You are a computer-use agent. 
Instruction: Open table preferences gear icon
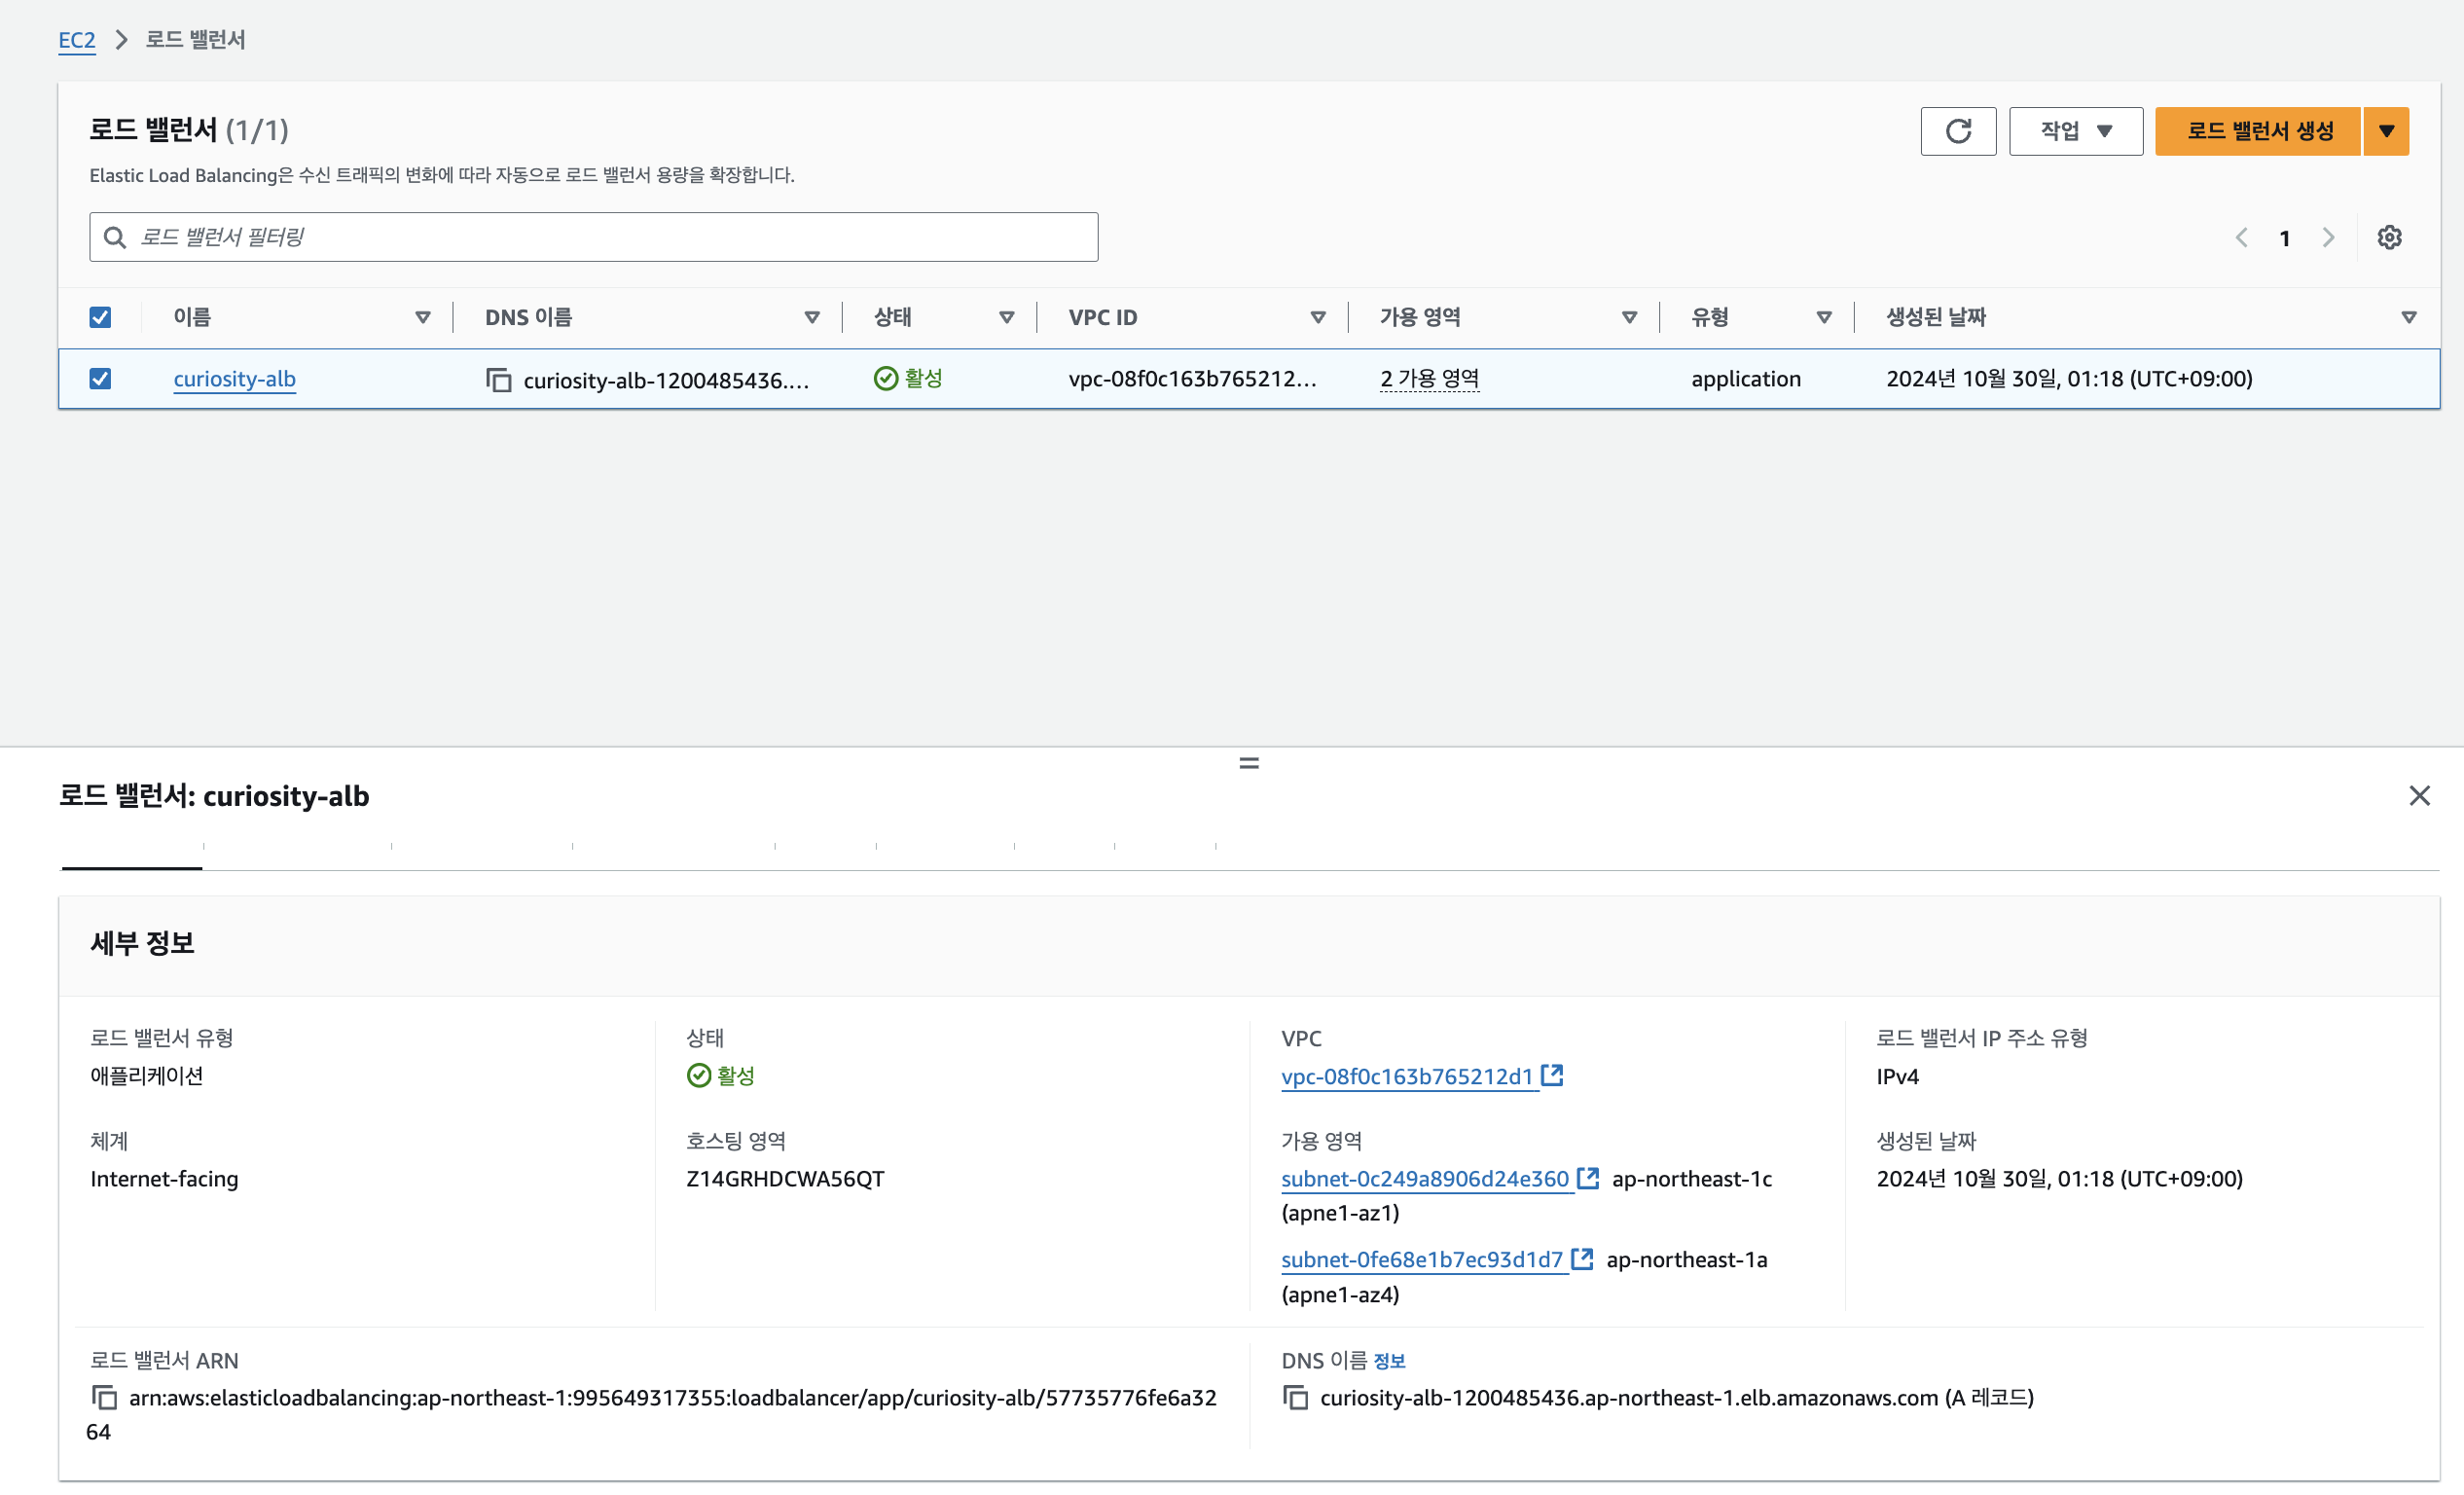[2389, 237]
